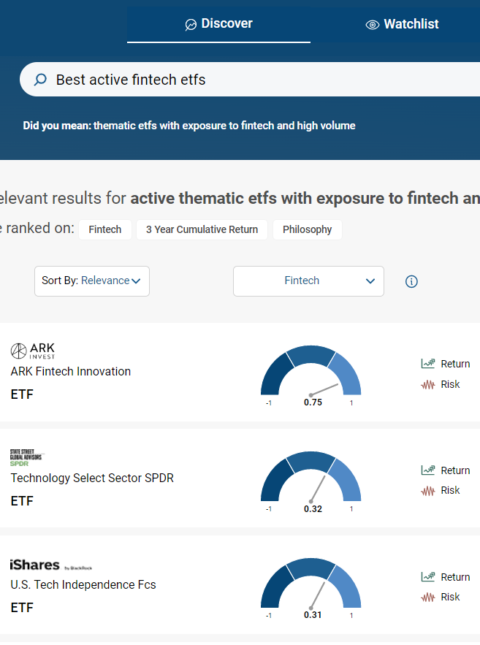Focus the 'Best active fintech etfs' search field
The height and width of the screenshot is (645, 480).
click(x=250, y=79)
